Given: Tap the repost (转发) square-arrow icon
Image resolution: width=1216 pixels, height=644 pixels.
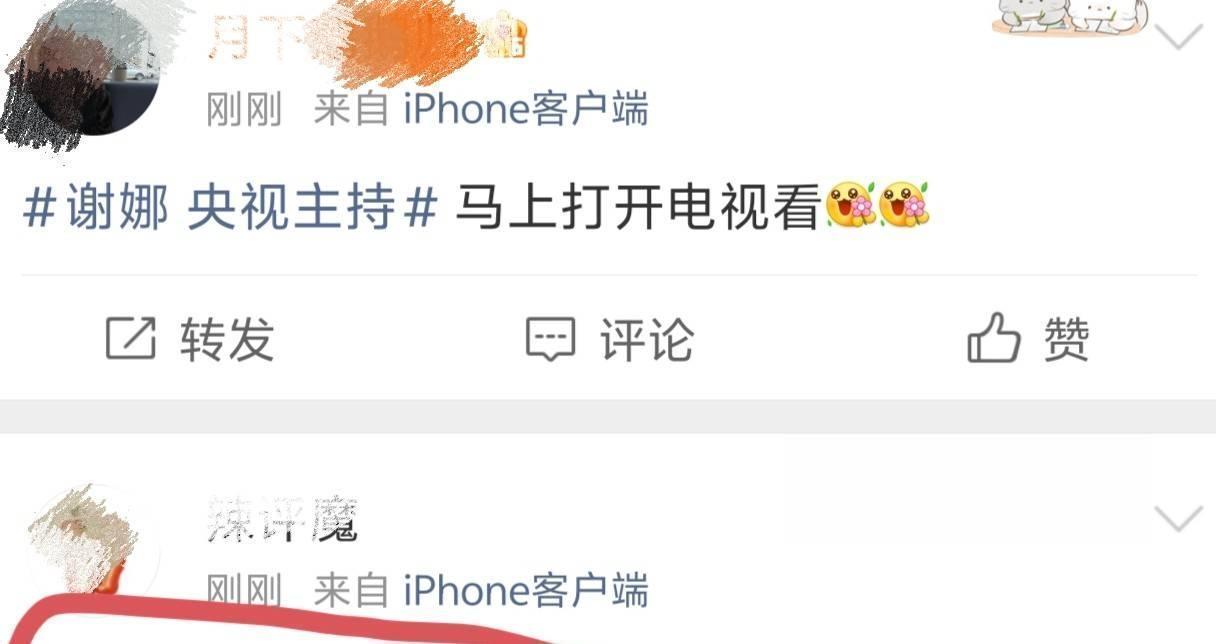Looking at the screenshot, I should point(131,339).
